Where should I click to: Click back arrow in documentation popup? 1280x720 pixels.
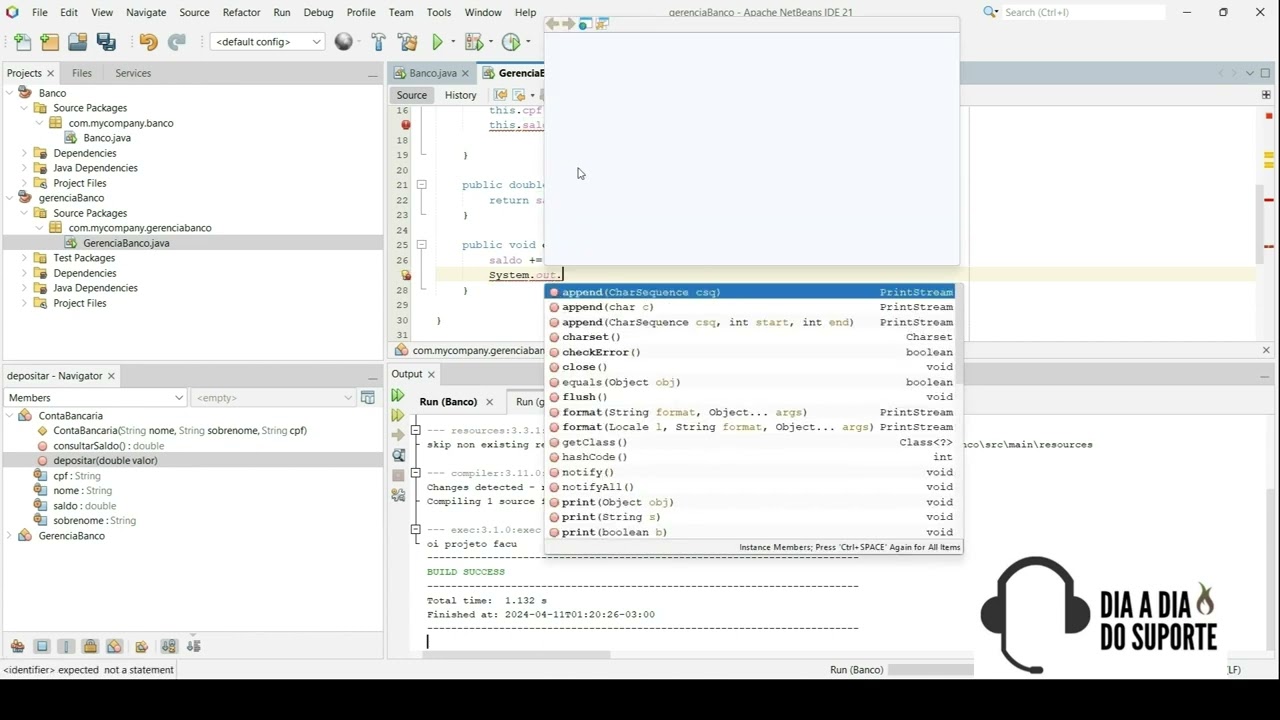(552, 23)
